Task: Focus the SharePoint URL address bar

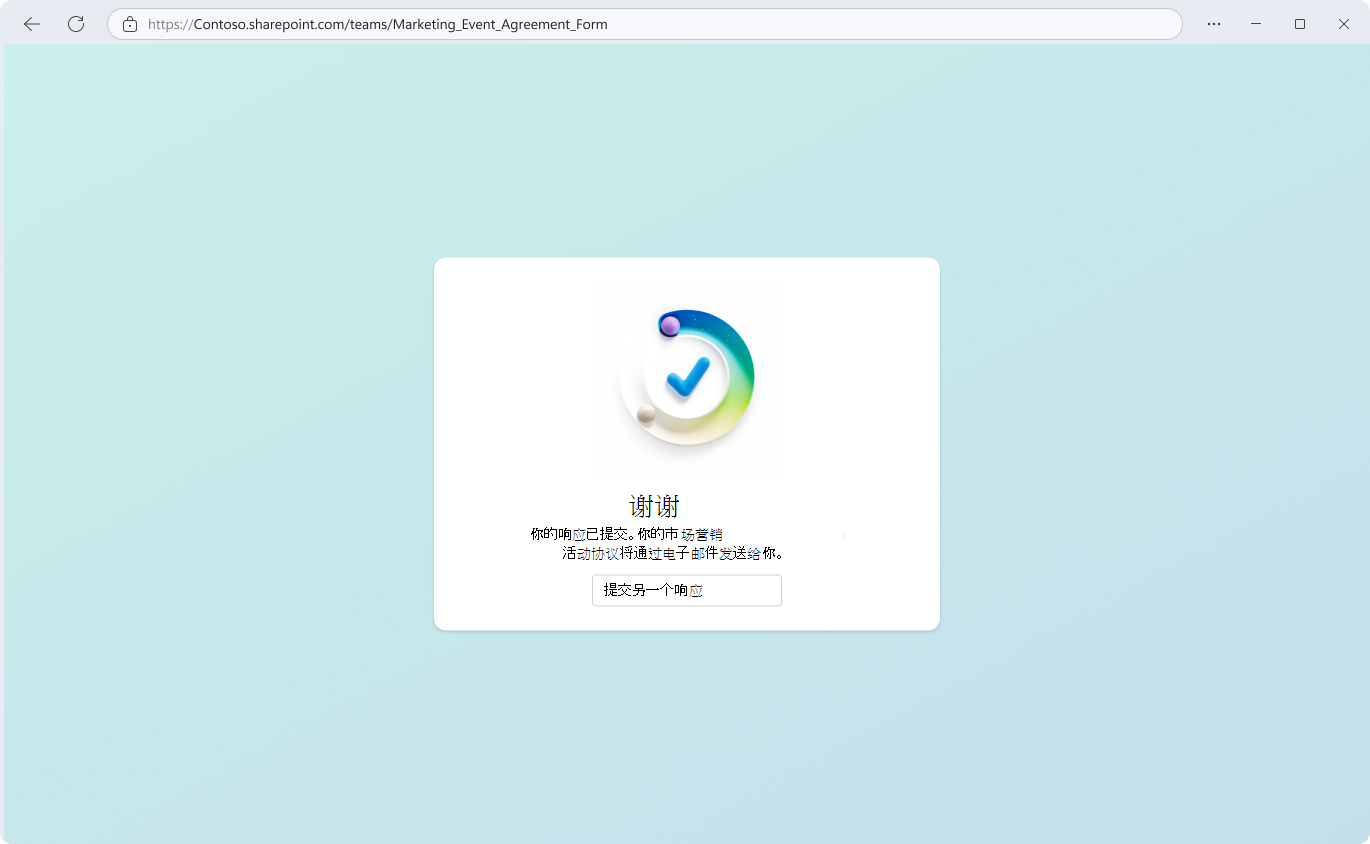Action: 645,24
